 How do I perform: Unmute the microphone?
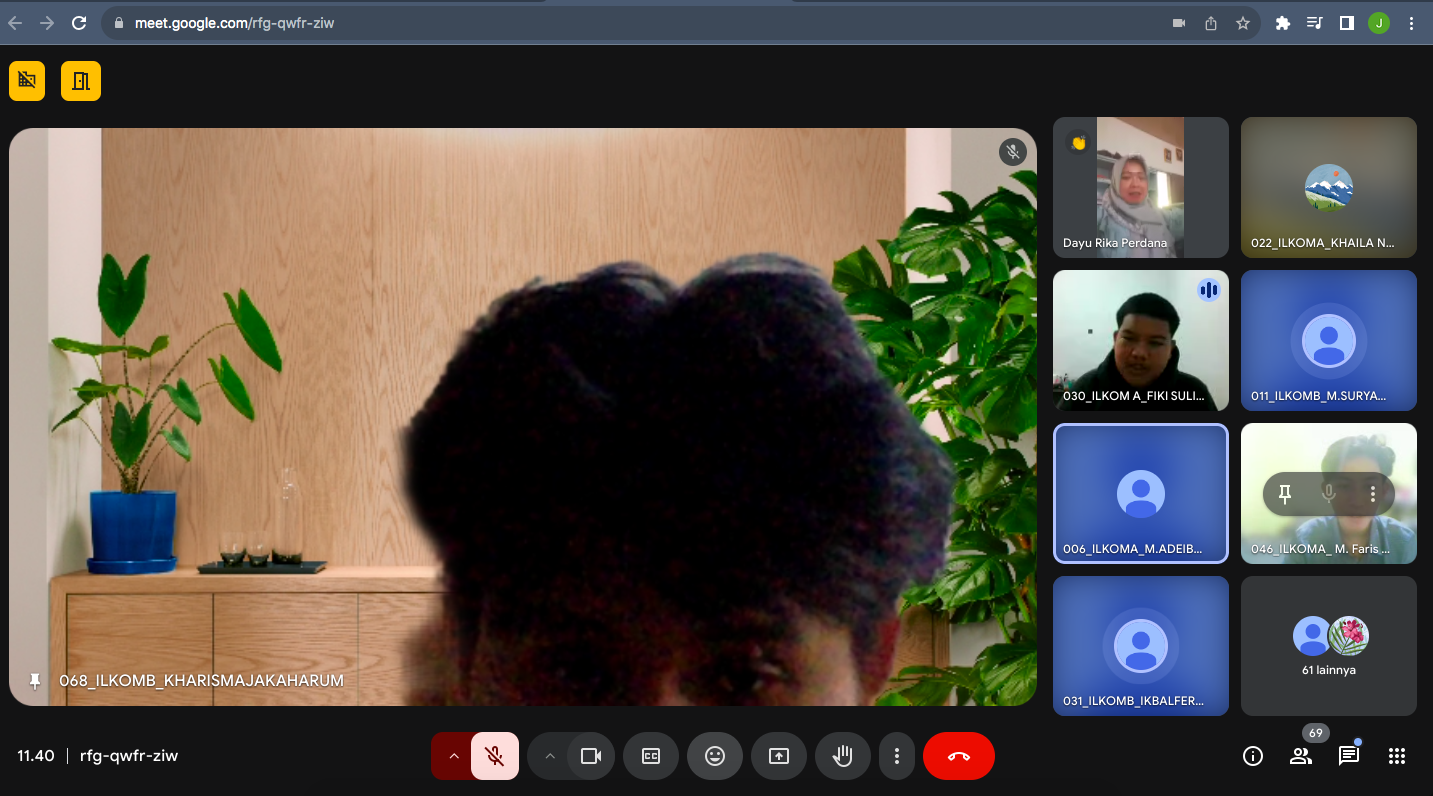(x=494, y=756)
